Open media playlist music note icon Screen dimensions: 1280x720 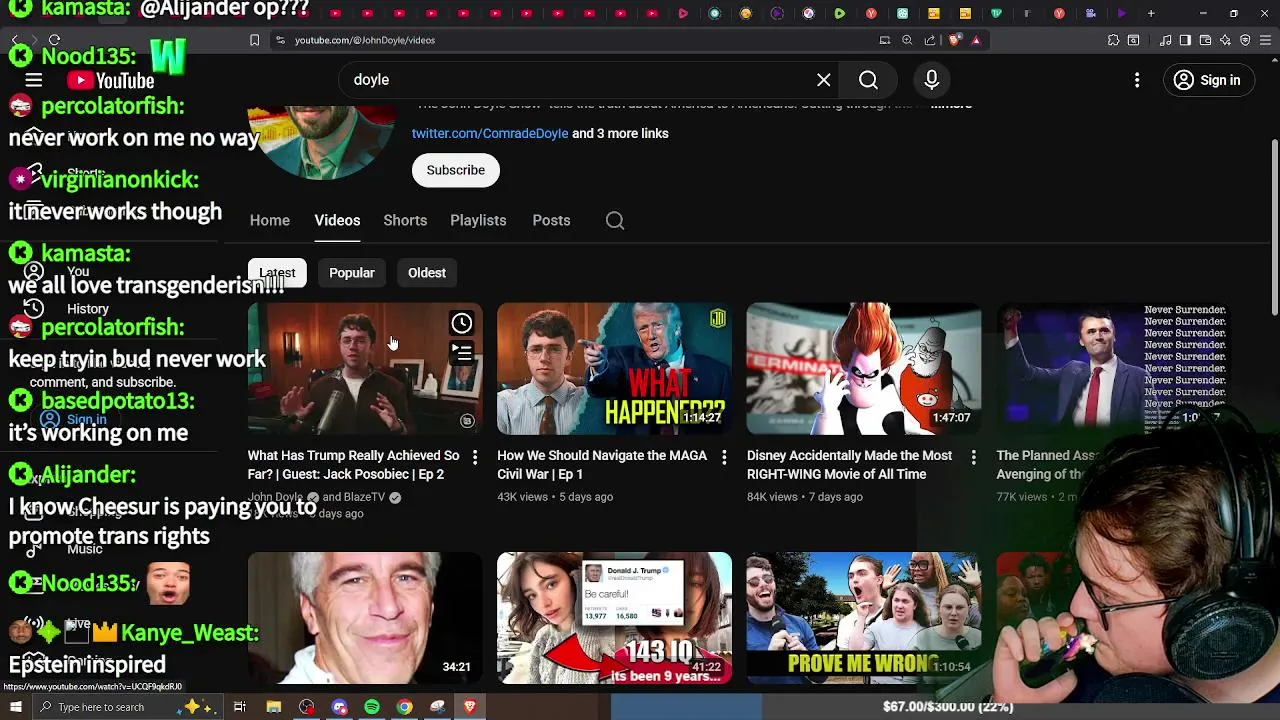[x=1166, y=40]
